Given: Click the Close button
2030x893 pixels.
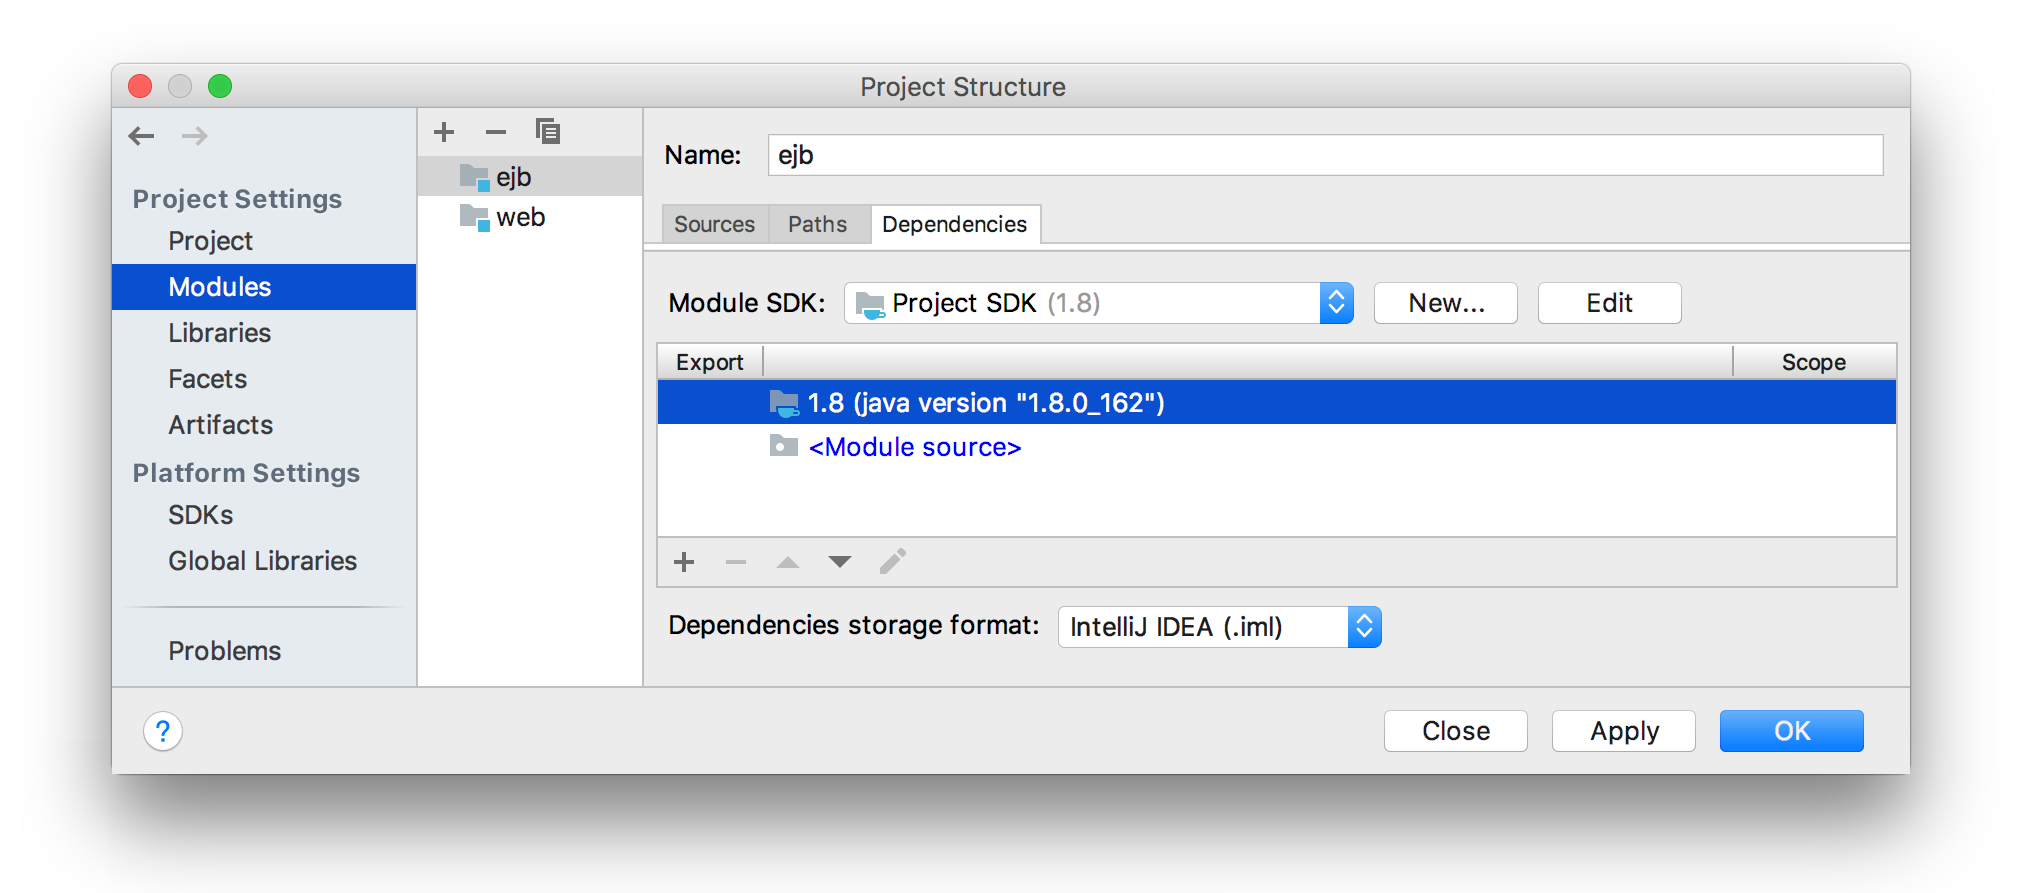Looking at the screenshot, I should (x=1456, y=731).
